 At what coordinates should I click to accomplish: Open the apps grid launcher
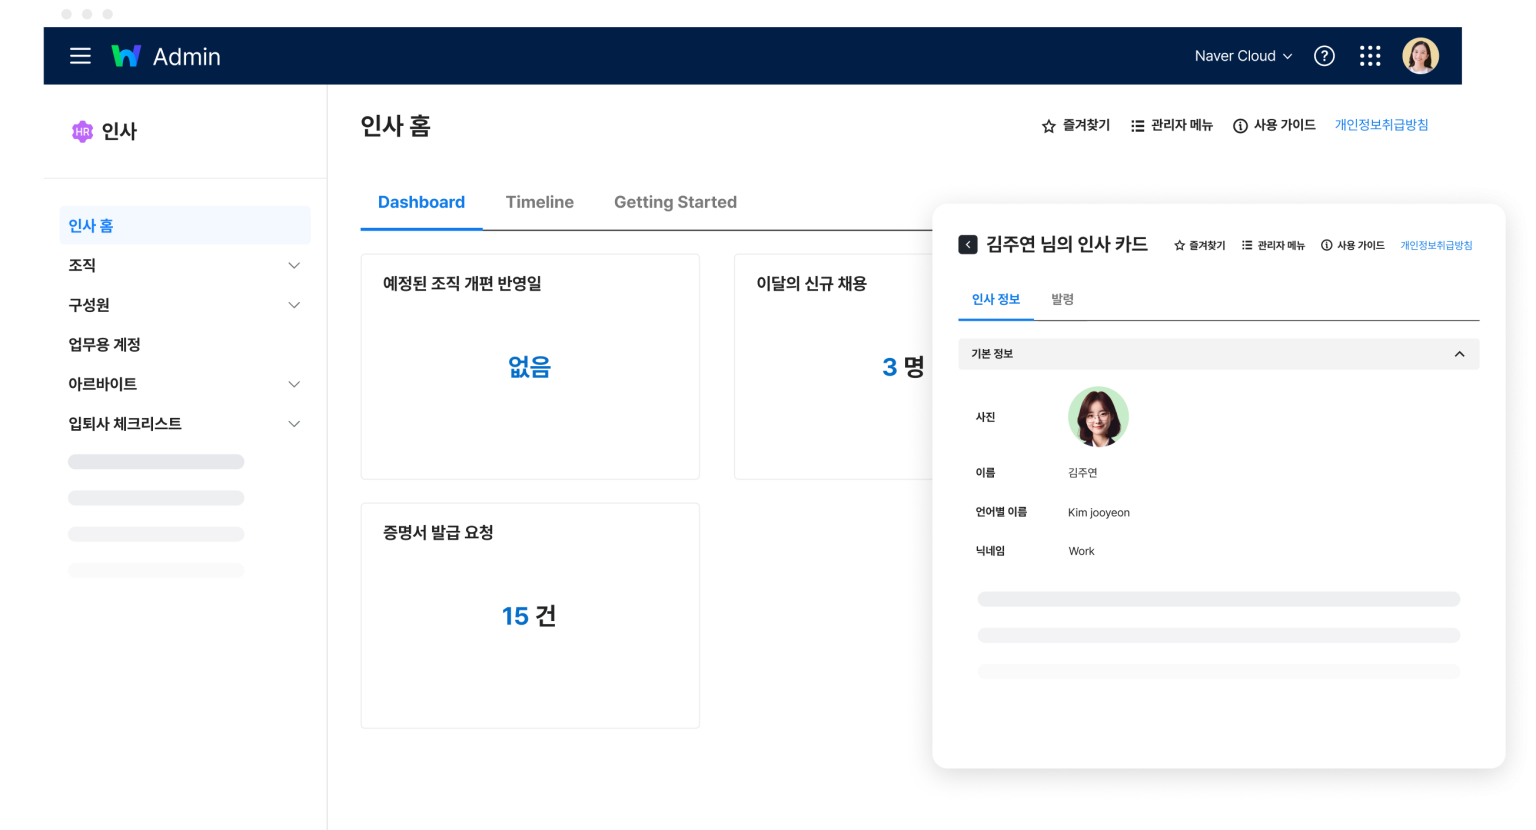click(1370, 56)
